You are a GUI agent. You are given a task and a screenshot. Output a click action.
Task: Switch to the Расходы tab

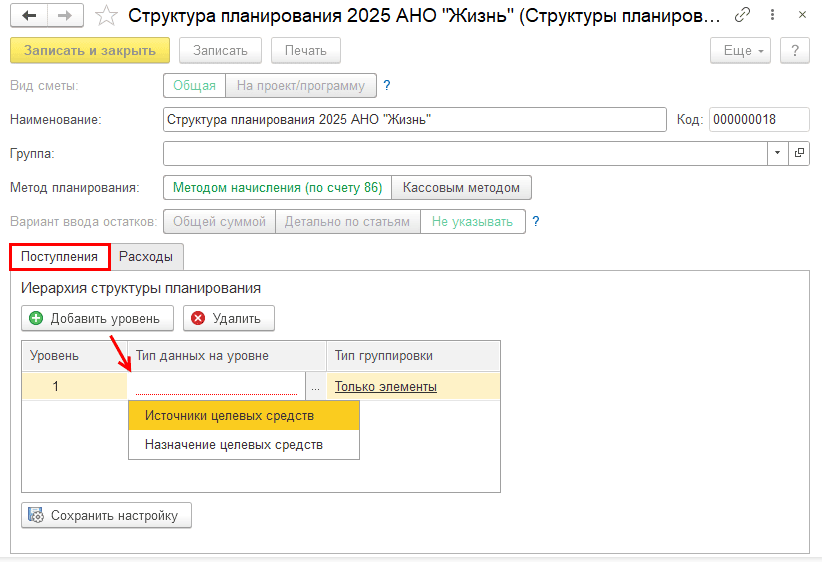pyautogui.click(x=146, y=257)
